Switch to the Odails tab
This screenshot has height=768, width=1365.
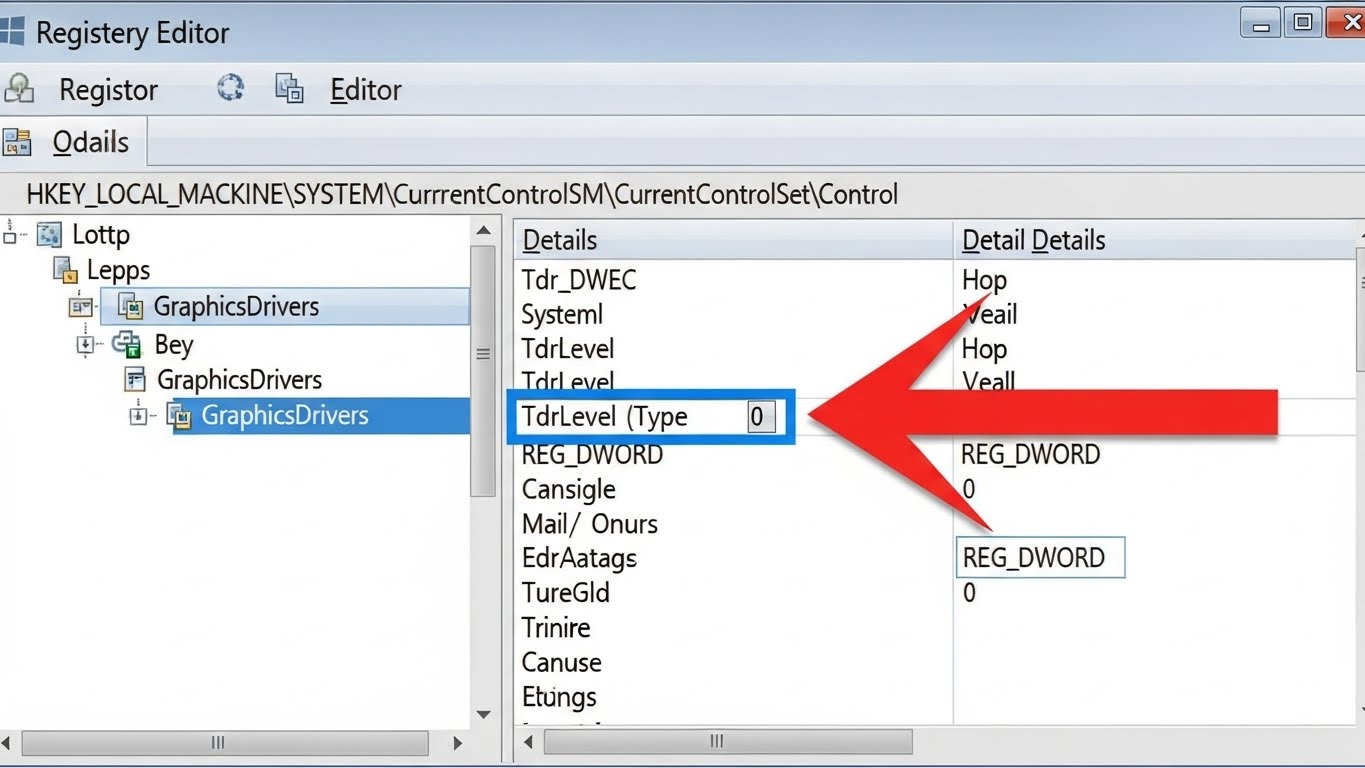click(x=90, y=142)
